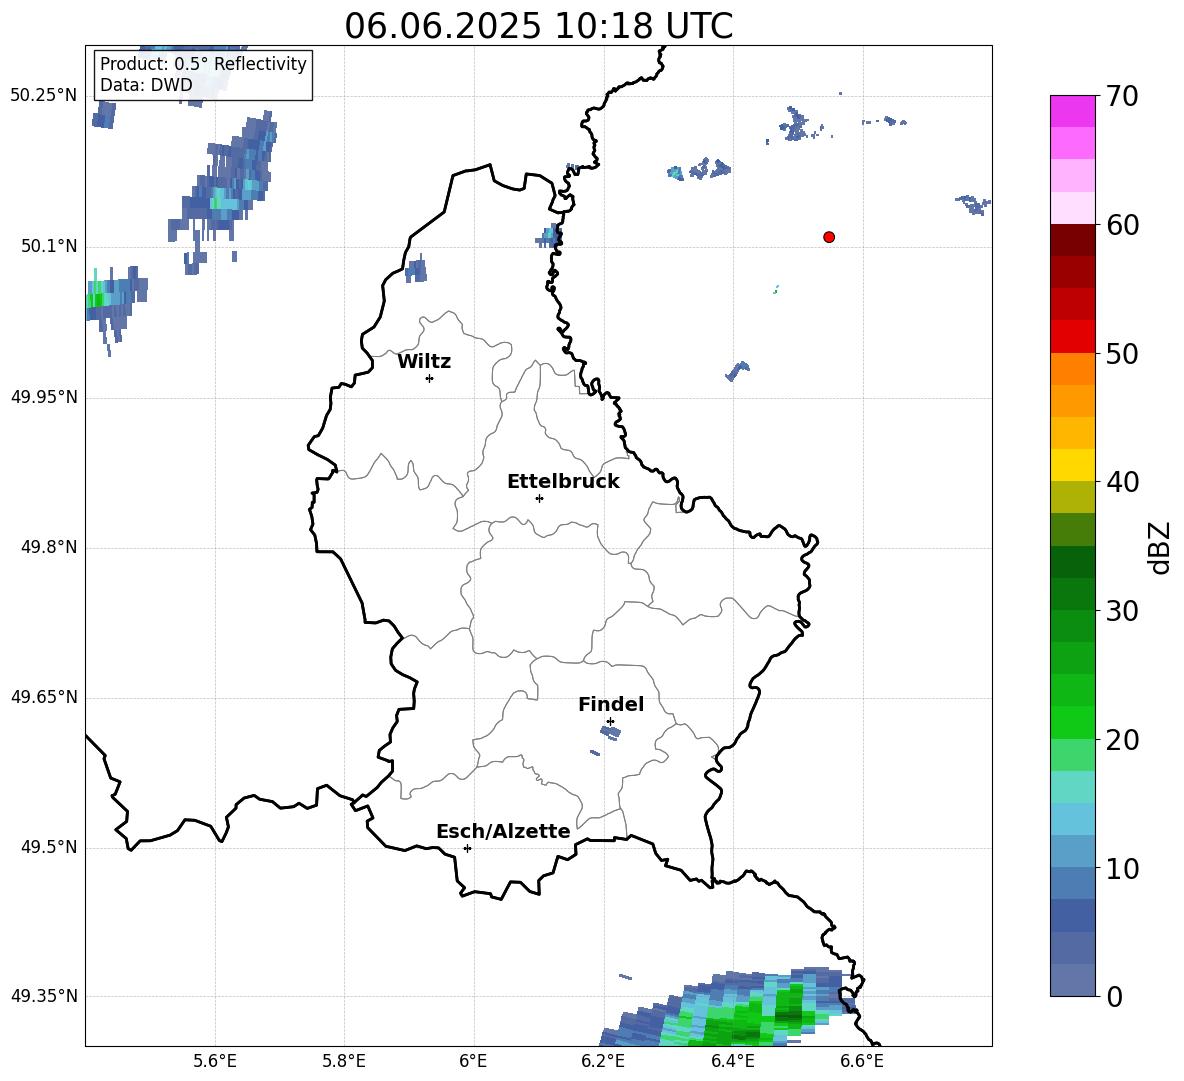Click the 6.2°E longitude label

(x=603, y=1061)
